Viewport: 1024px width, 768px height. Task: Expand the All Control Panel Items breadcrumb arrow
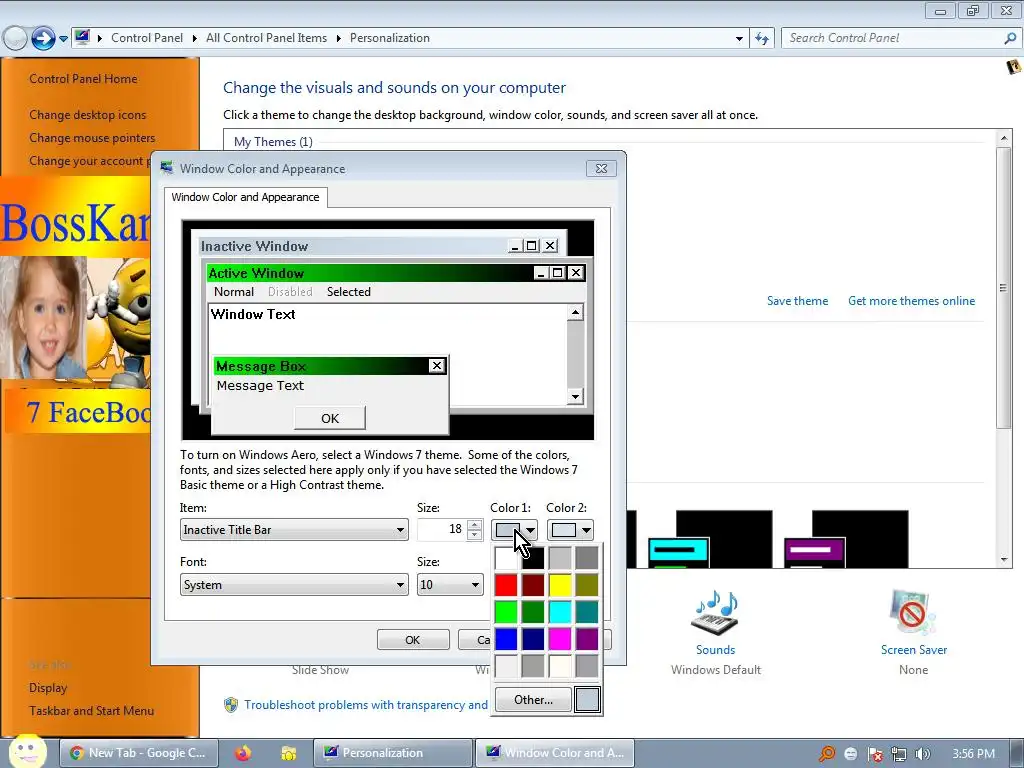click(x=338, y=38)
